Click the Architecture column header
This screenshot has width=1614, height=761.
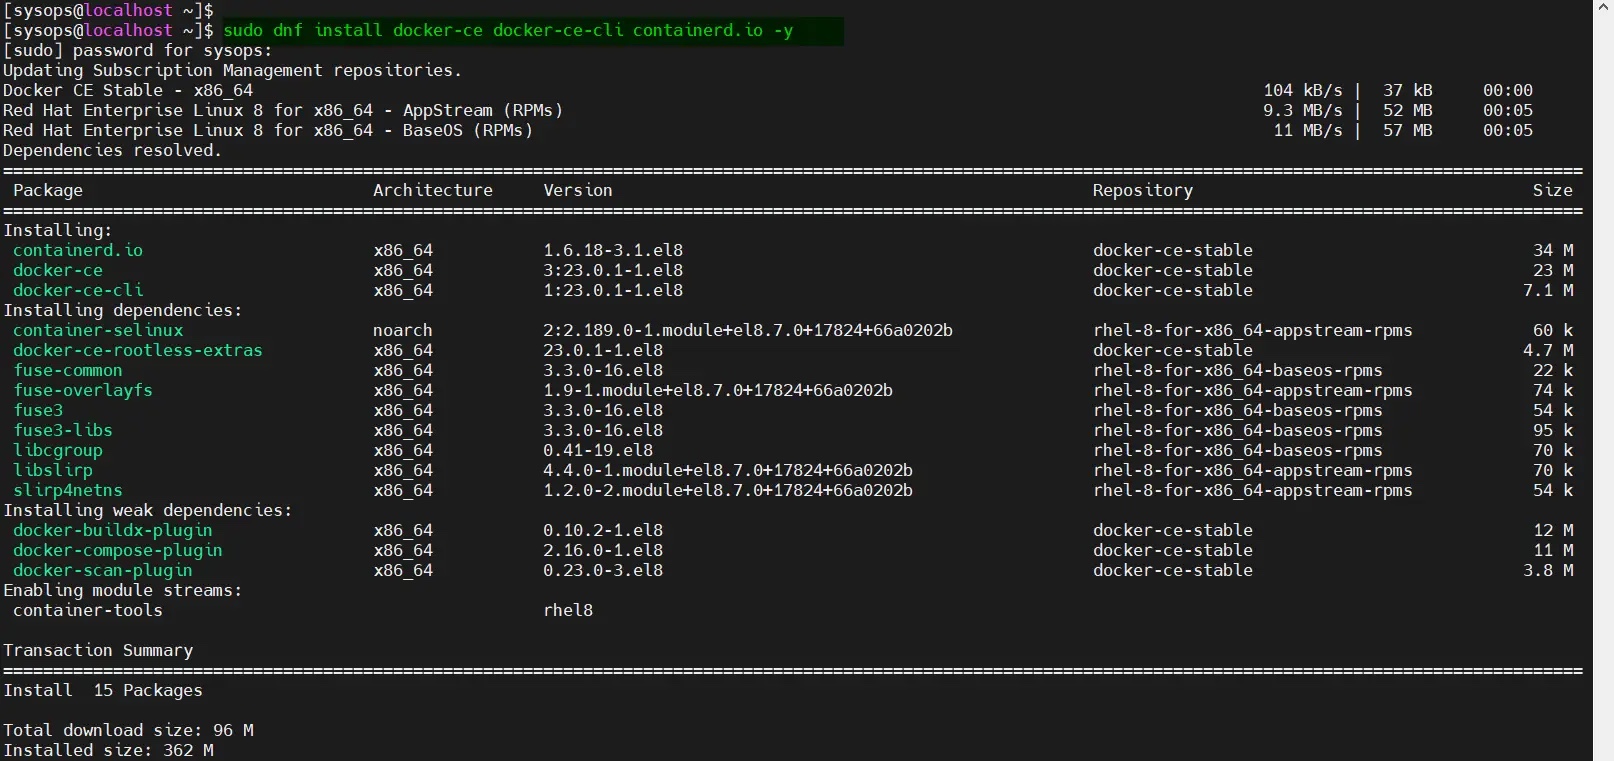[x=433, y=190]
